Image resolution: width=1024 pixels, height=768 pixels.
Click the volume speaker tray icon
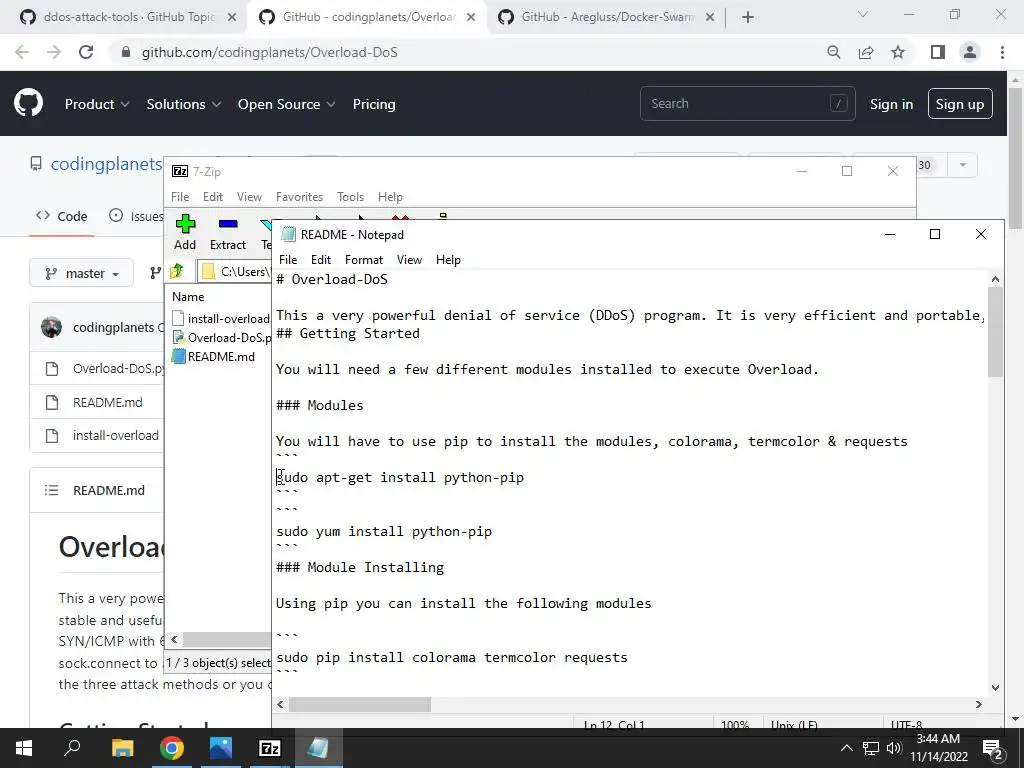[x=893, y=748]
